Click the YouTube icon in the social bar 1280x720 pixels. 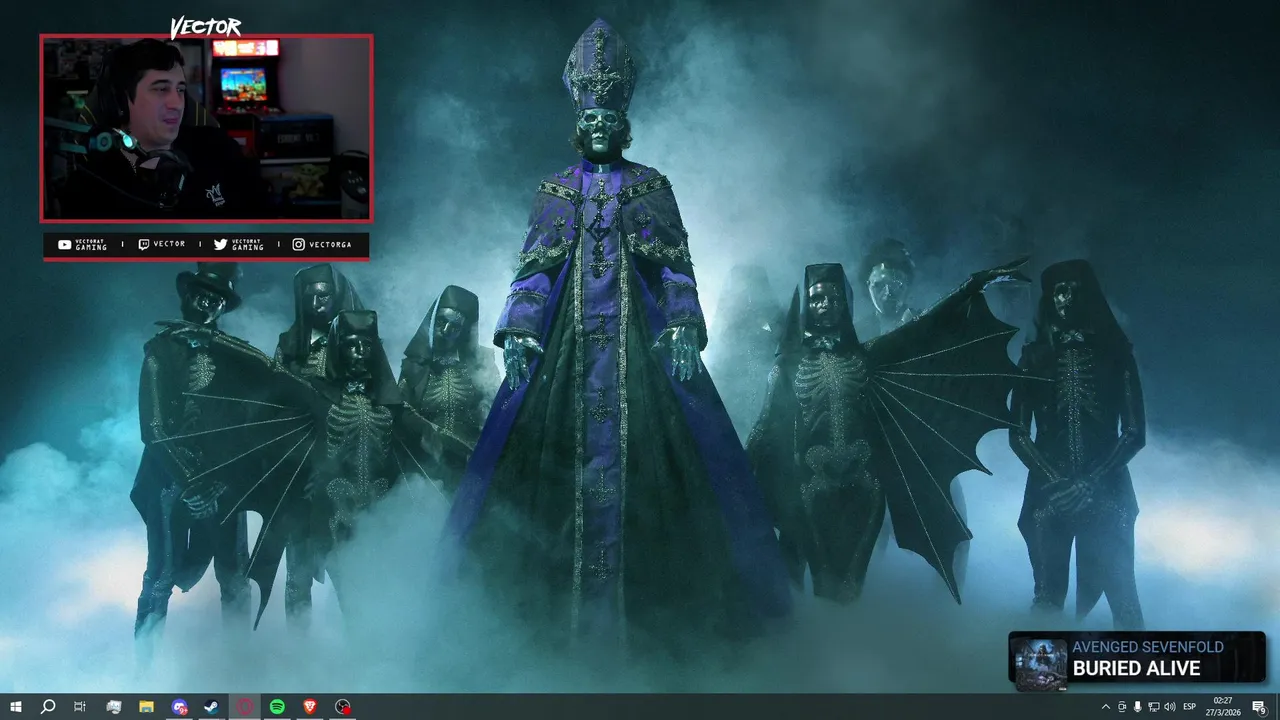(x=64, y=245)
